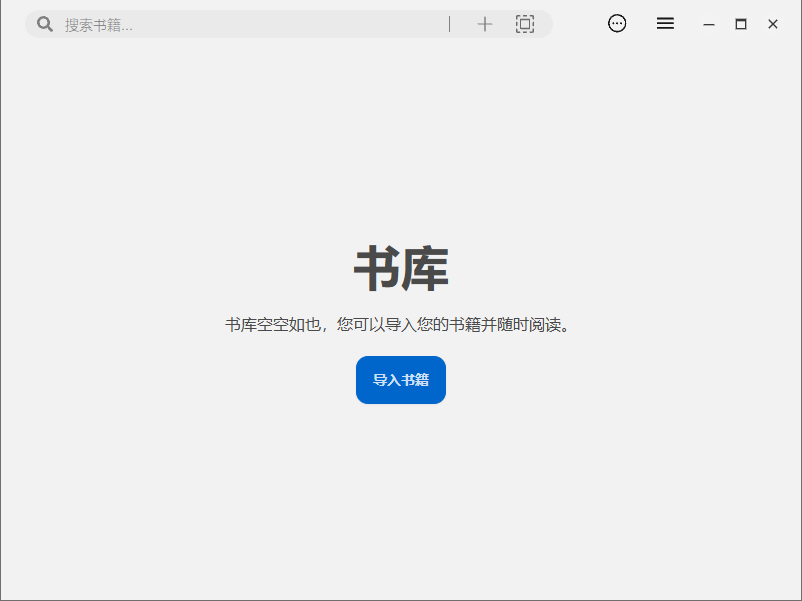Click the 导入书籍 button
802x601 pixels.
tap(400, 380)
